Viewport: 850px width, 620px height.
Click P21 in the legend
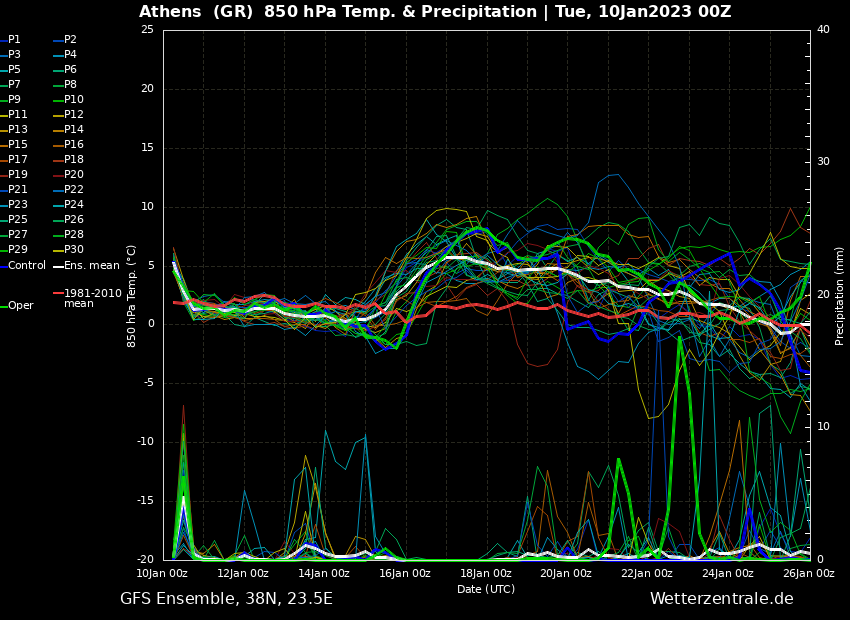point(14,190)
